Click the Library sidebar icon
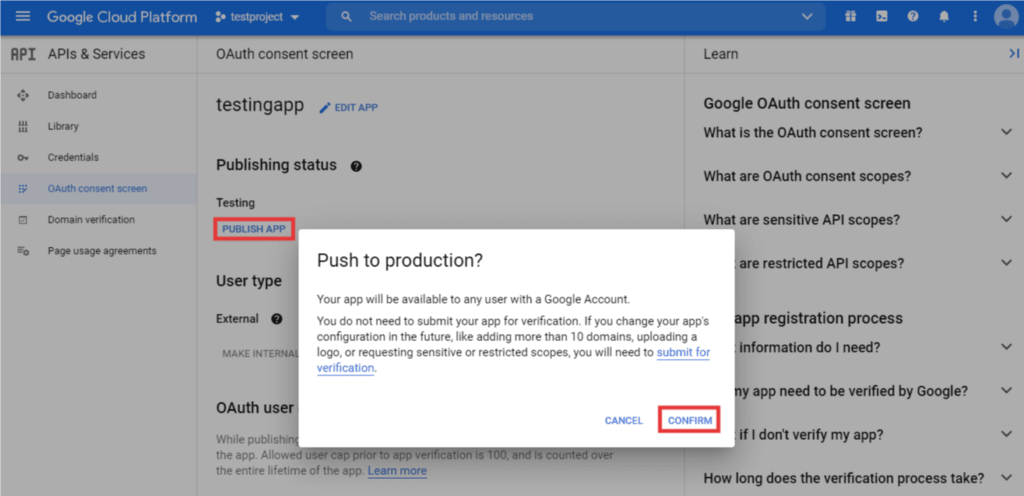The image size is (1024, 496). 23,127
